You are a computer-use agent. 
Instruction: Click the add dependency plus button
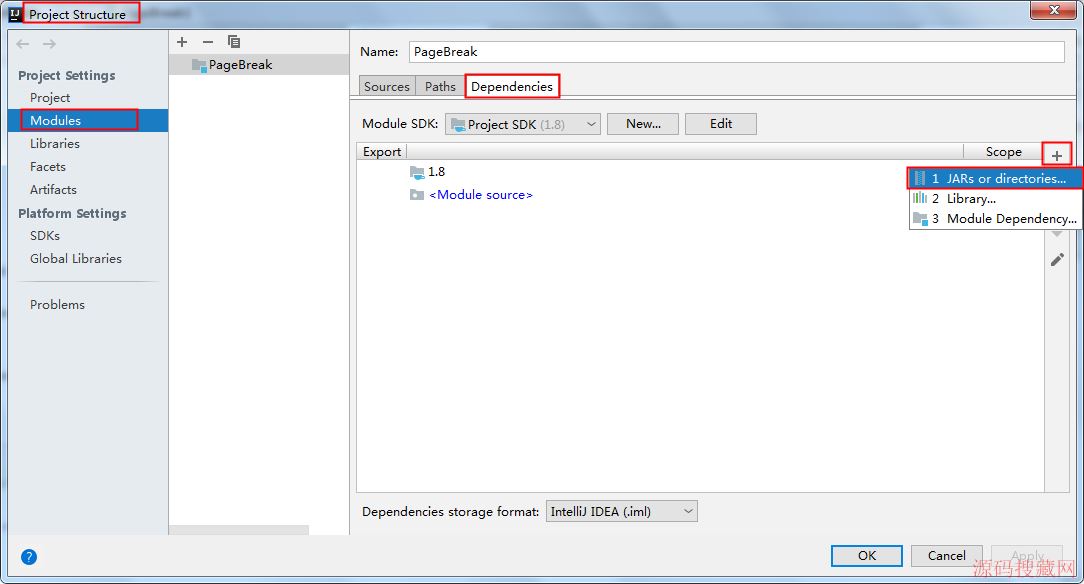[1056, 156]
